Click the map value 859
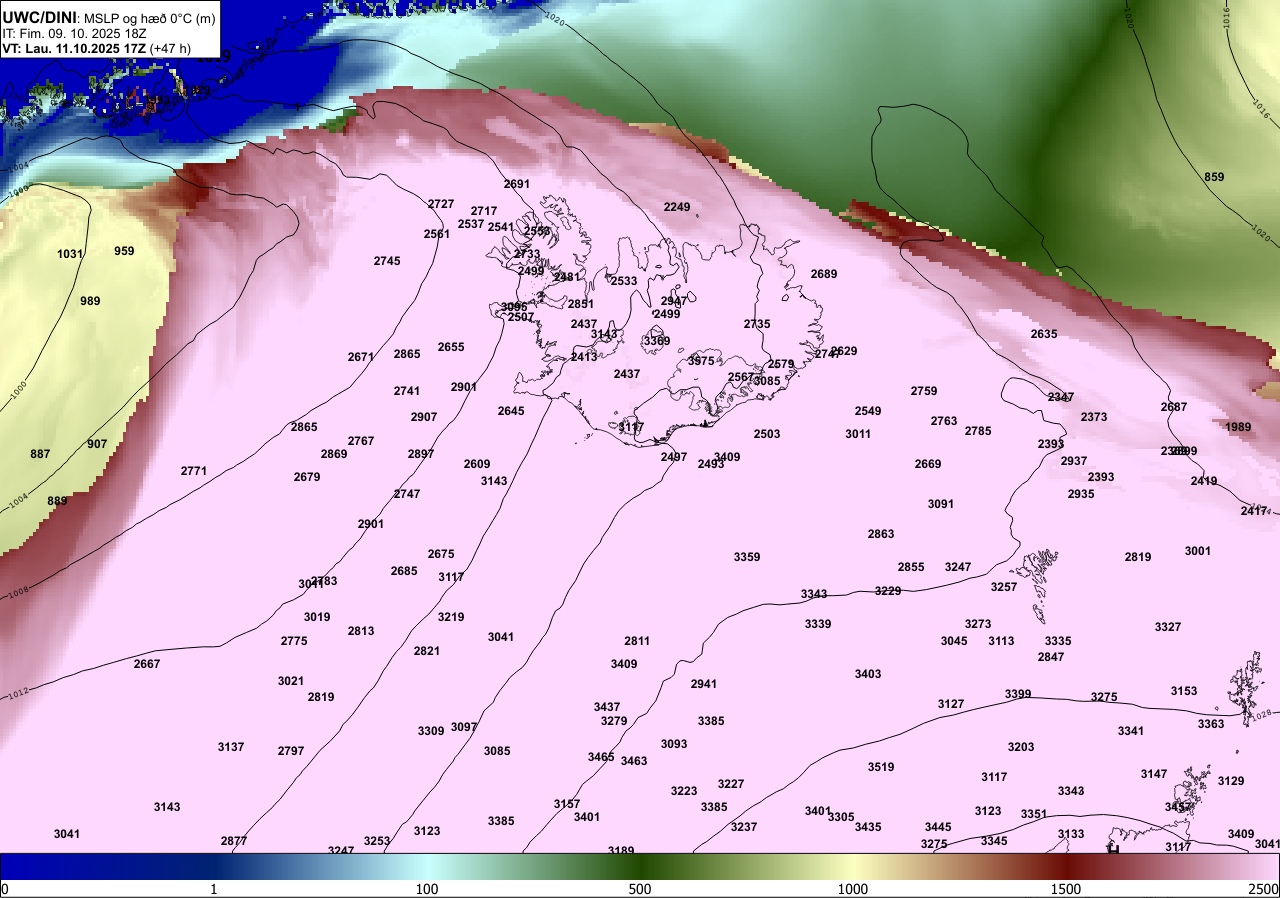1280x898 pixels. [1214, 177]
